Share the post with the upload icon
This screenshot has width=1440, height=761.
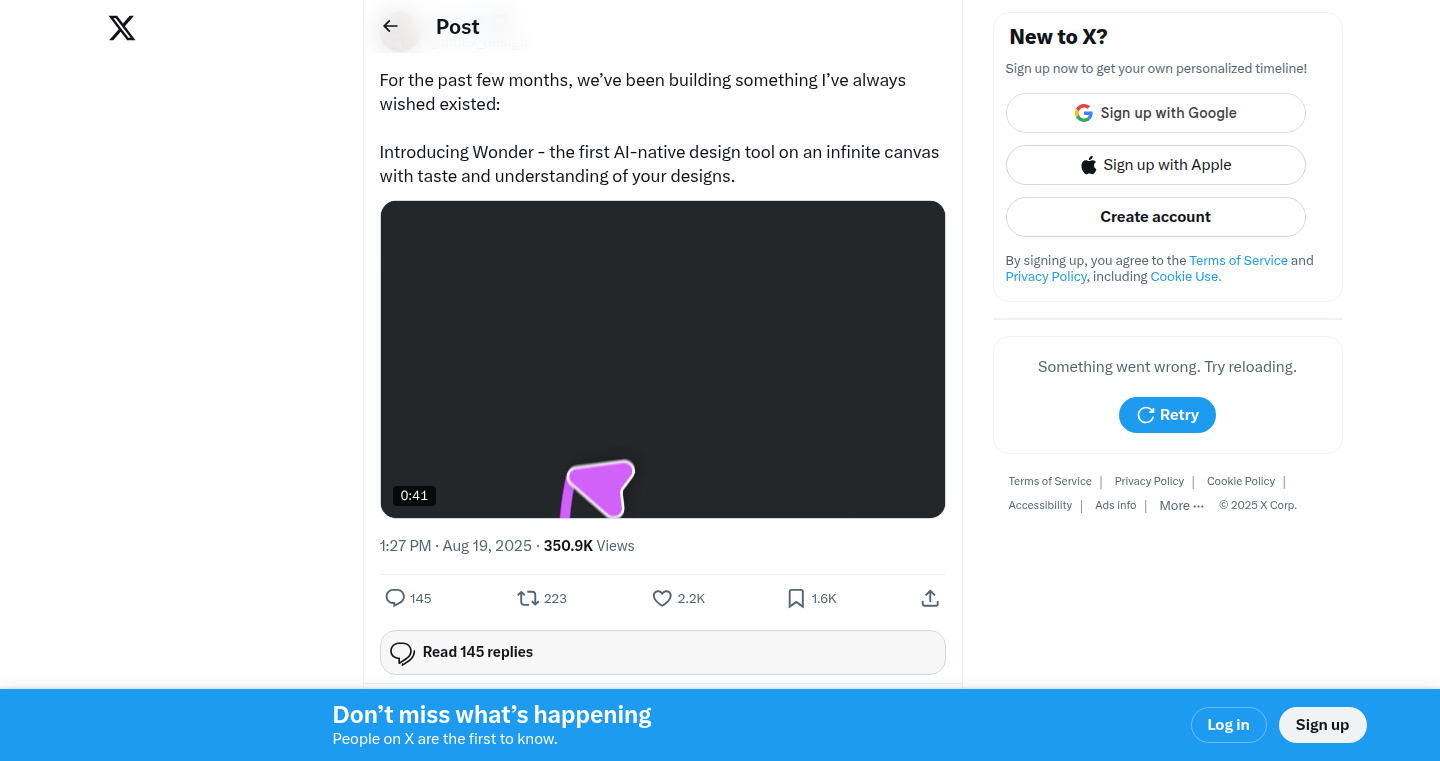tap(930, 598)
